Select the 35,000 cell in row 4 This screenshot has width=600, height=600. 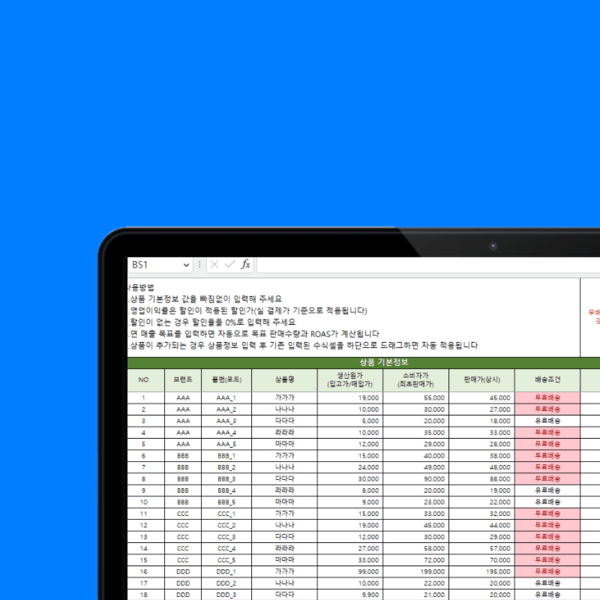point(416,433)
